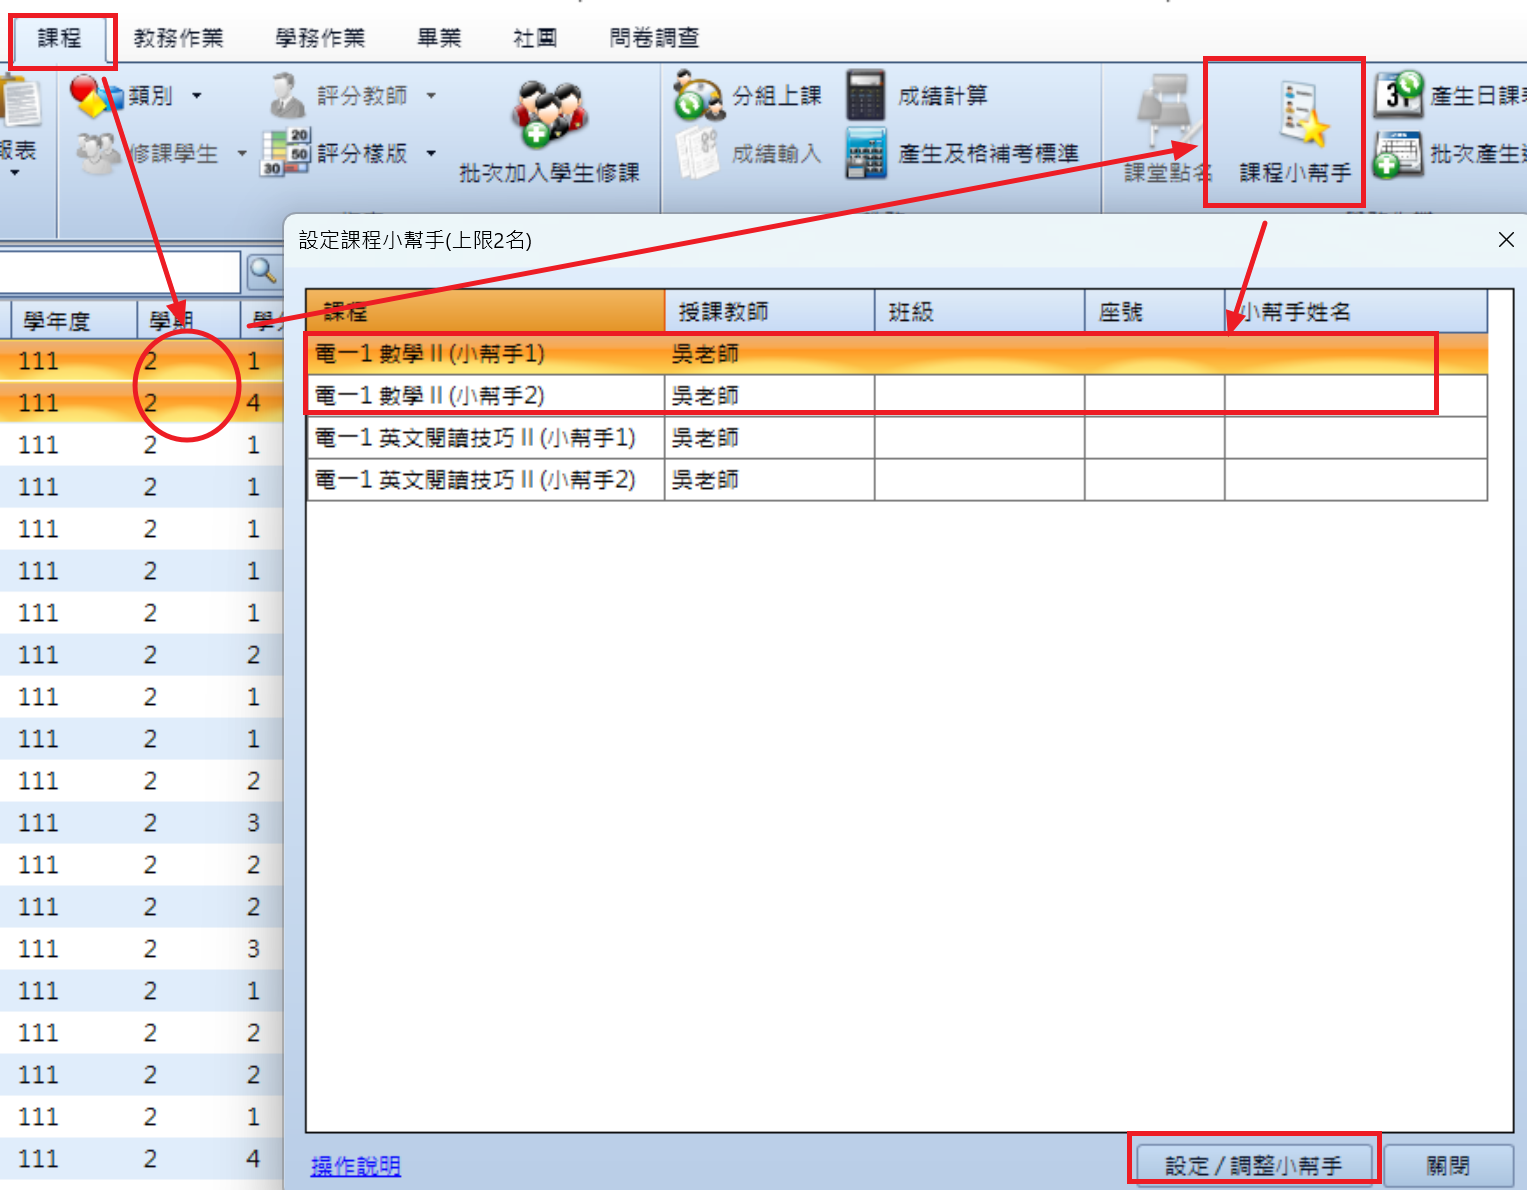Click the search magnifier button
Image resolution: width=1527 pixels, height=1190 pixels.
(x=262, y=271)
